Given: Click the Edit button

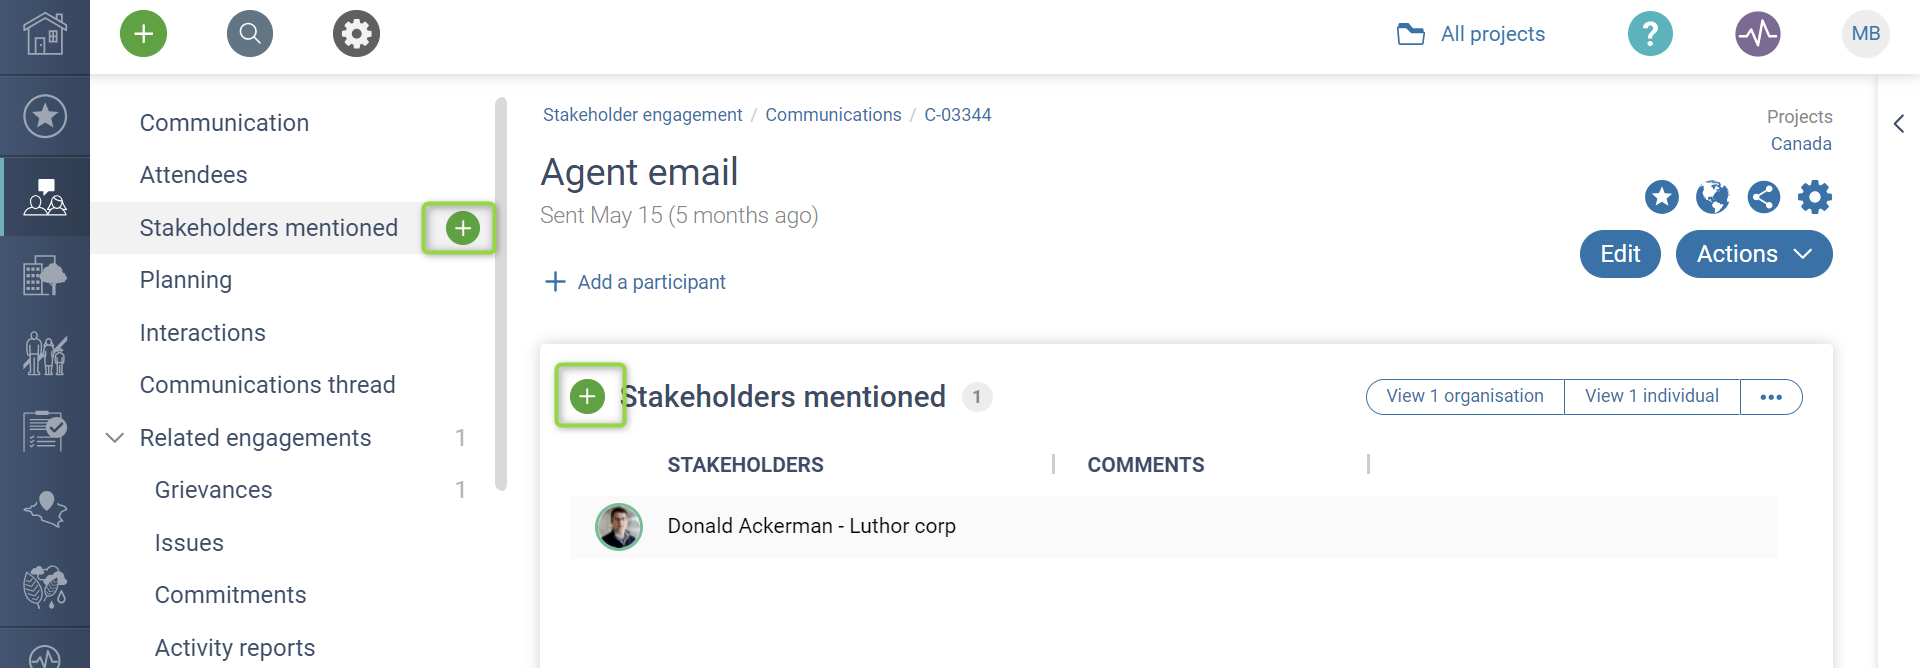Looking at the screenshot, I should tap(1619, 254).
